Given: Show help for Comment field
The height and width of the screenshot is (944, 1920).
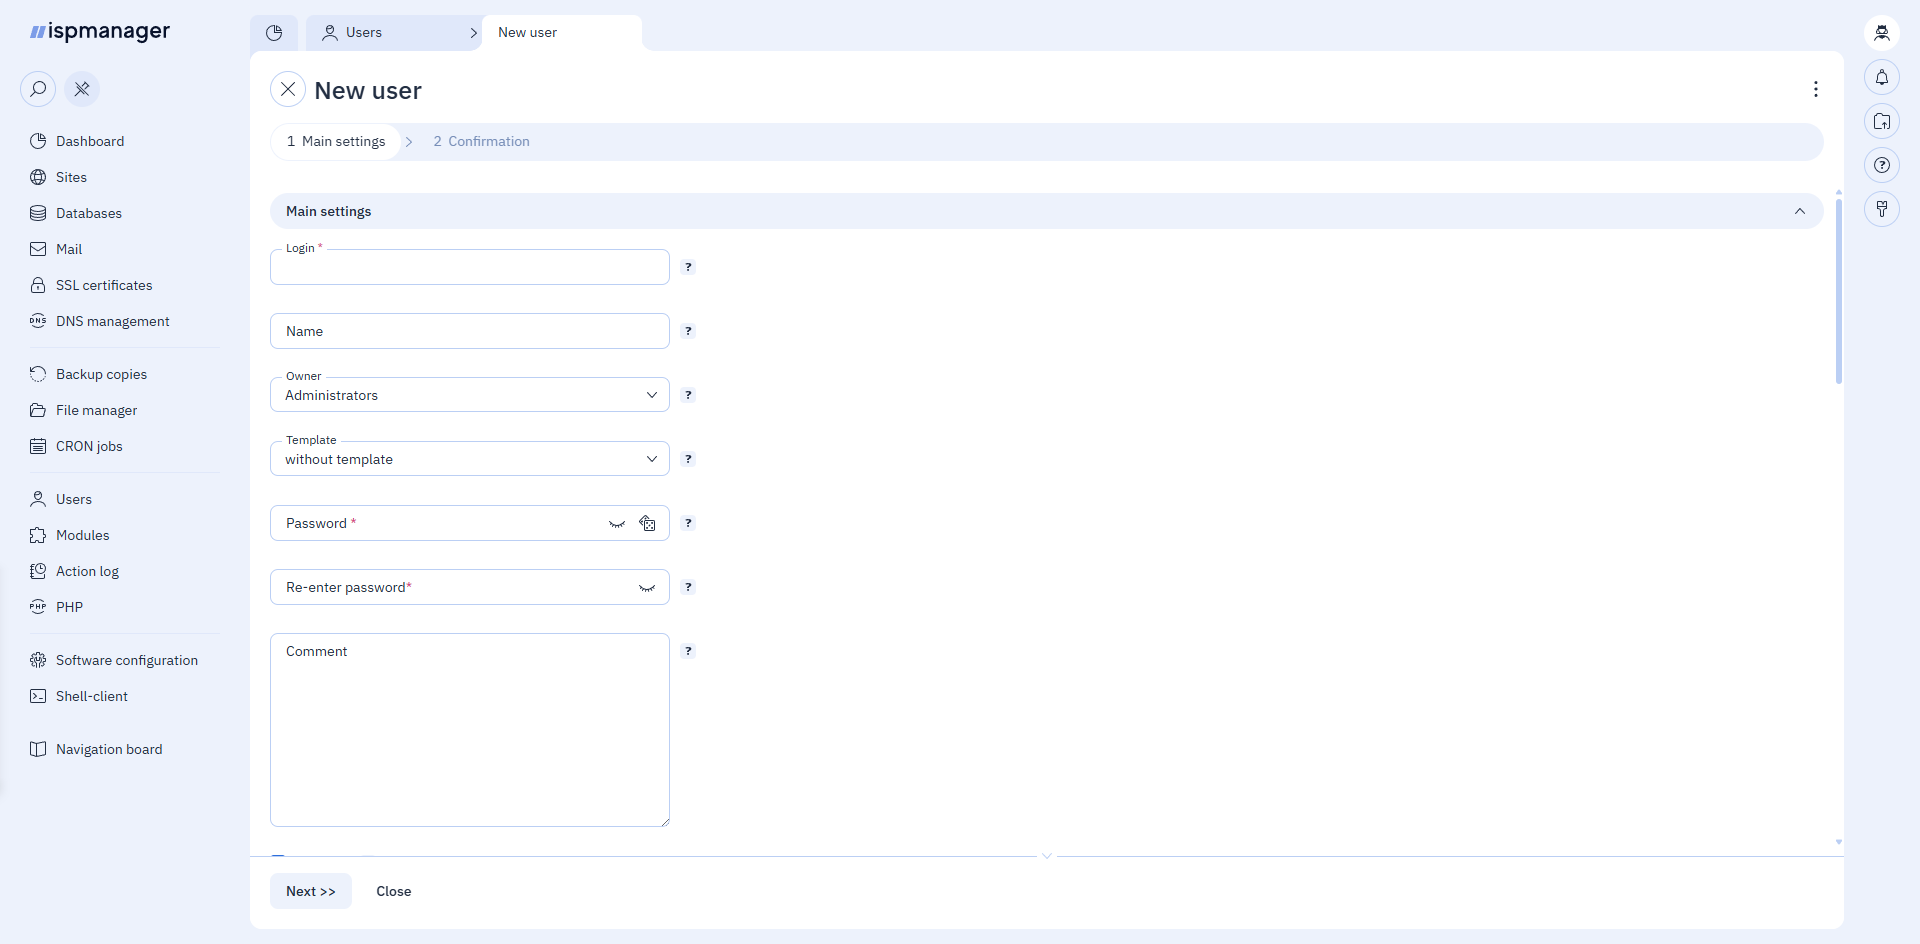Looking at the screenshot, I should click(x=688, y=651).
